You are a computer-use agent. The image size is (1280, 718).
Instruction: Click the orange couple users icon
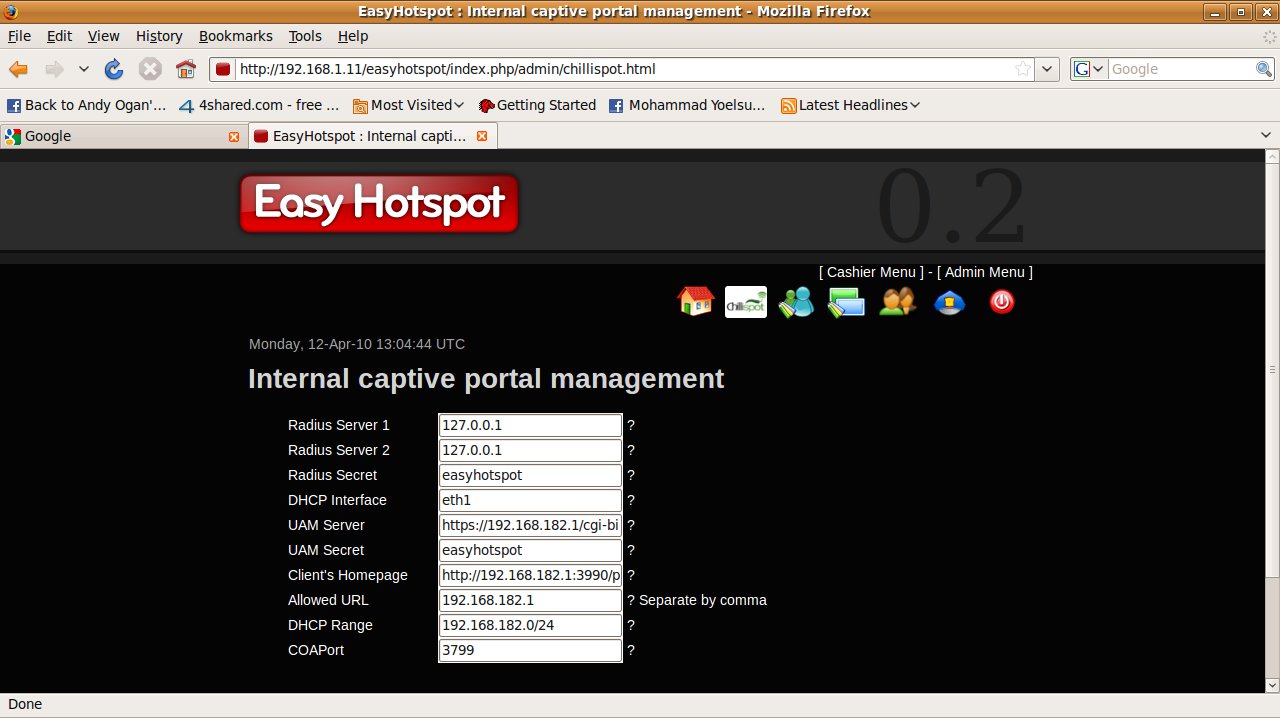pos(897,302)
